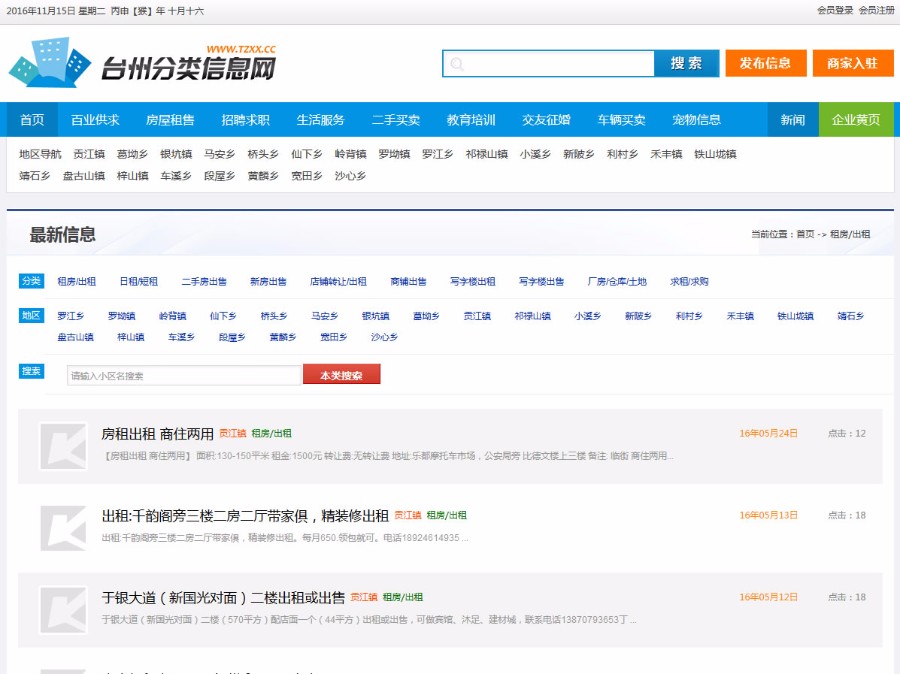The width and height of the screenshot is (900, 674).
Task: Go to 首页 in main navigation
Action: tap(32, 119)
